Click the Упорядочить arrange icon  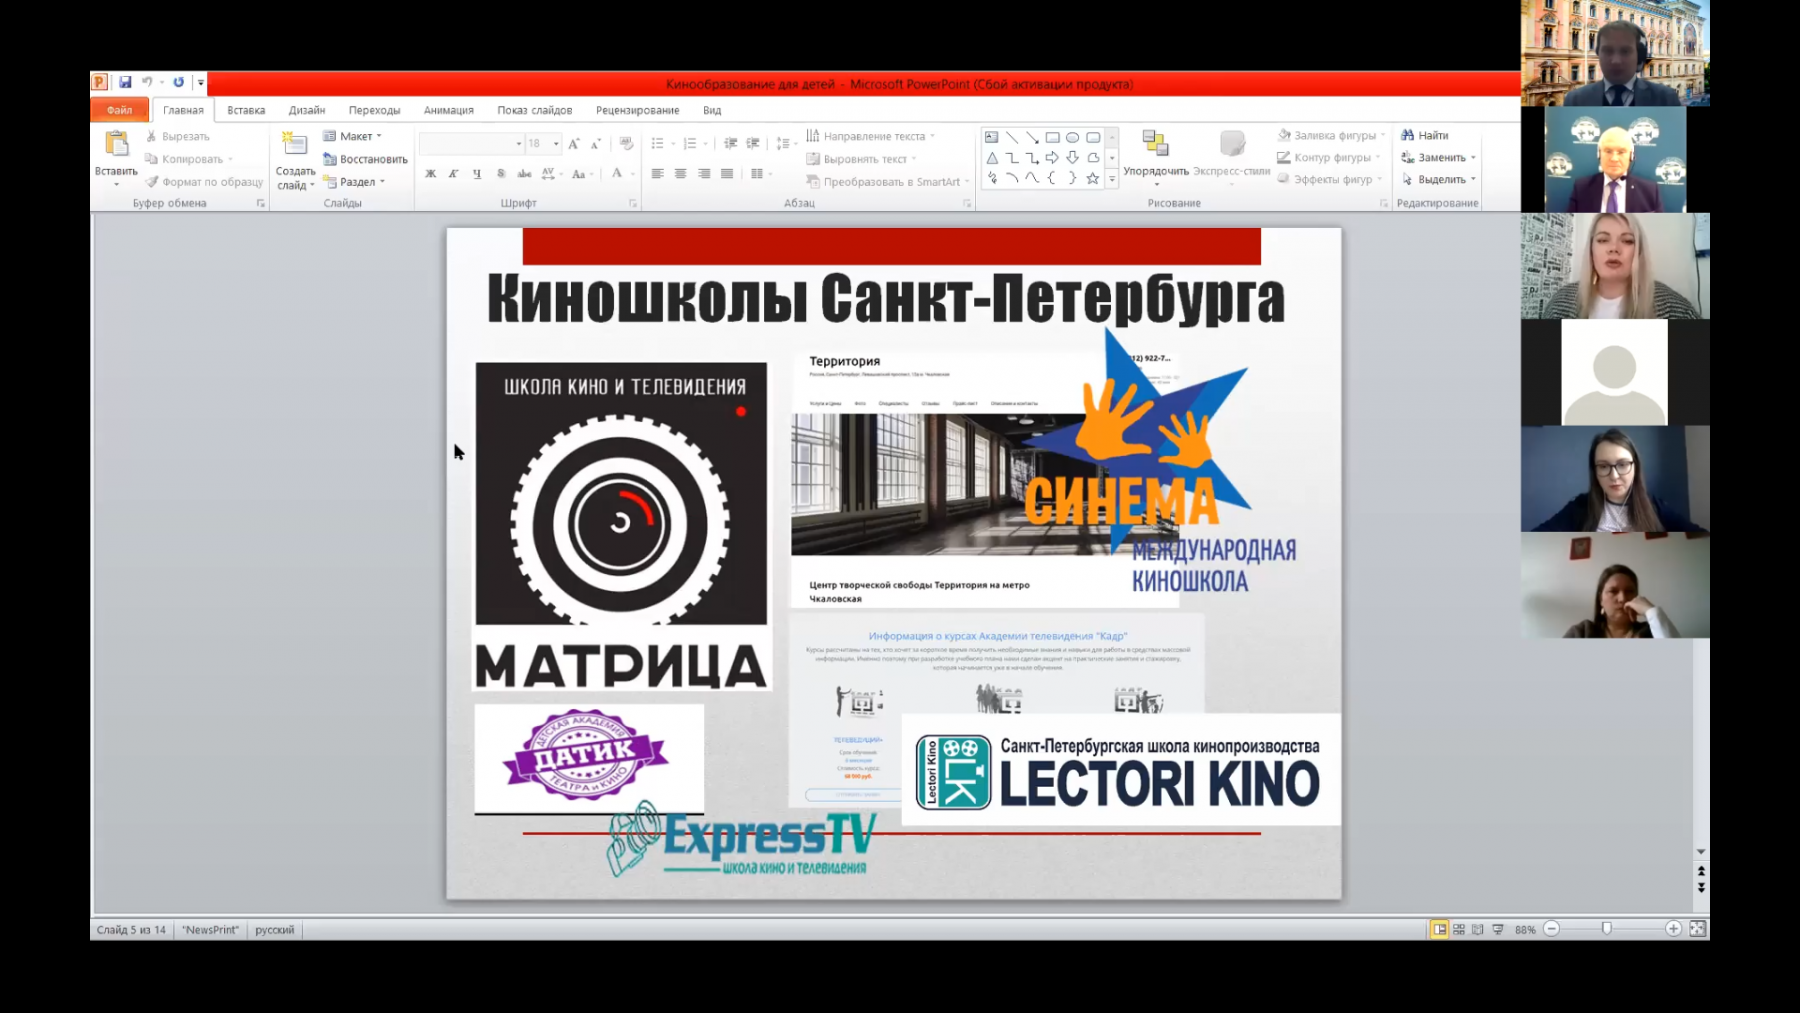click(1155, 144)
